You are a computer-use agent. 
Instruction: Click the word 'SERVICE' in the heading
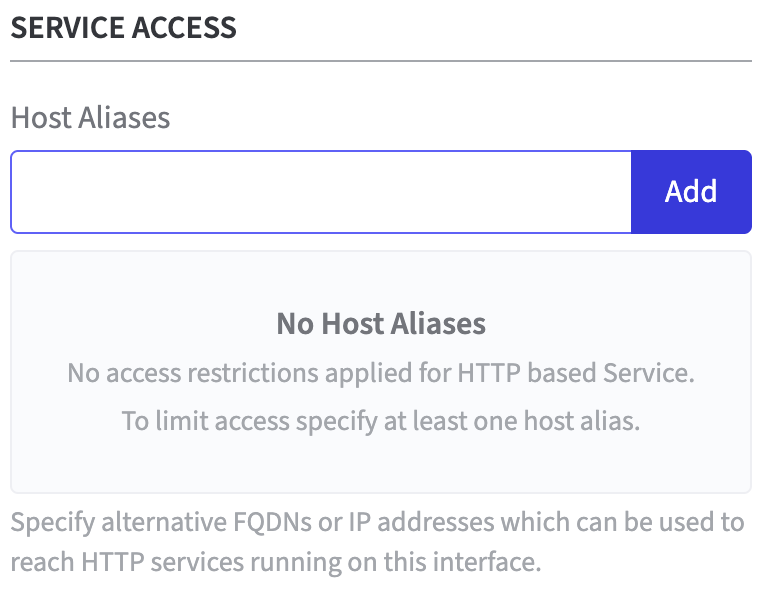[x=67, y=27]
